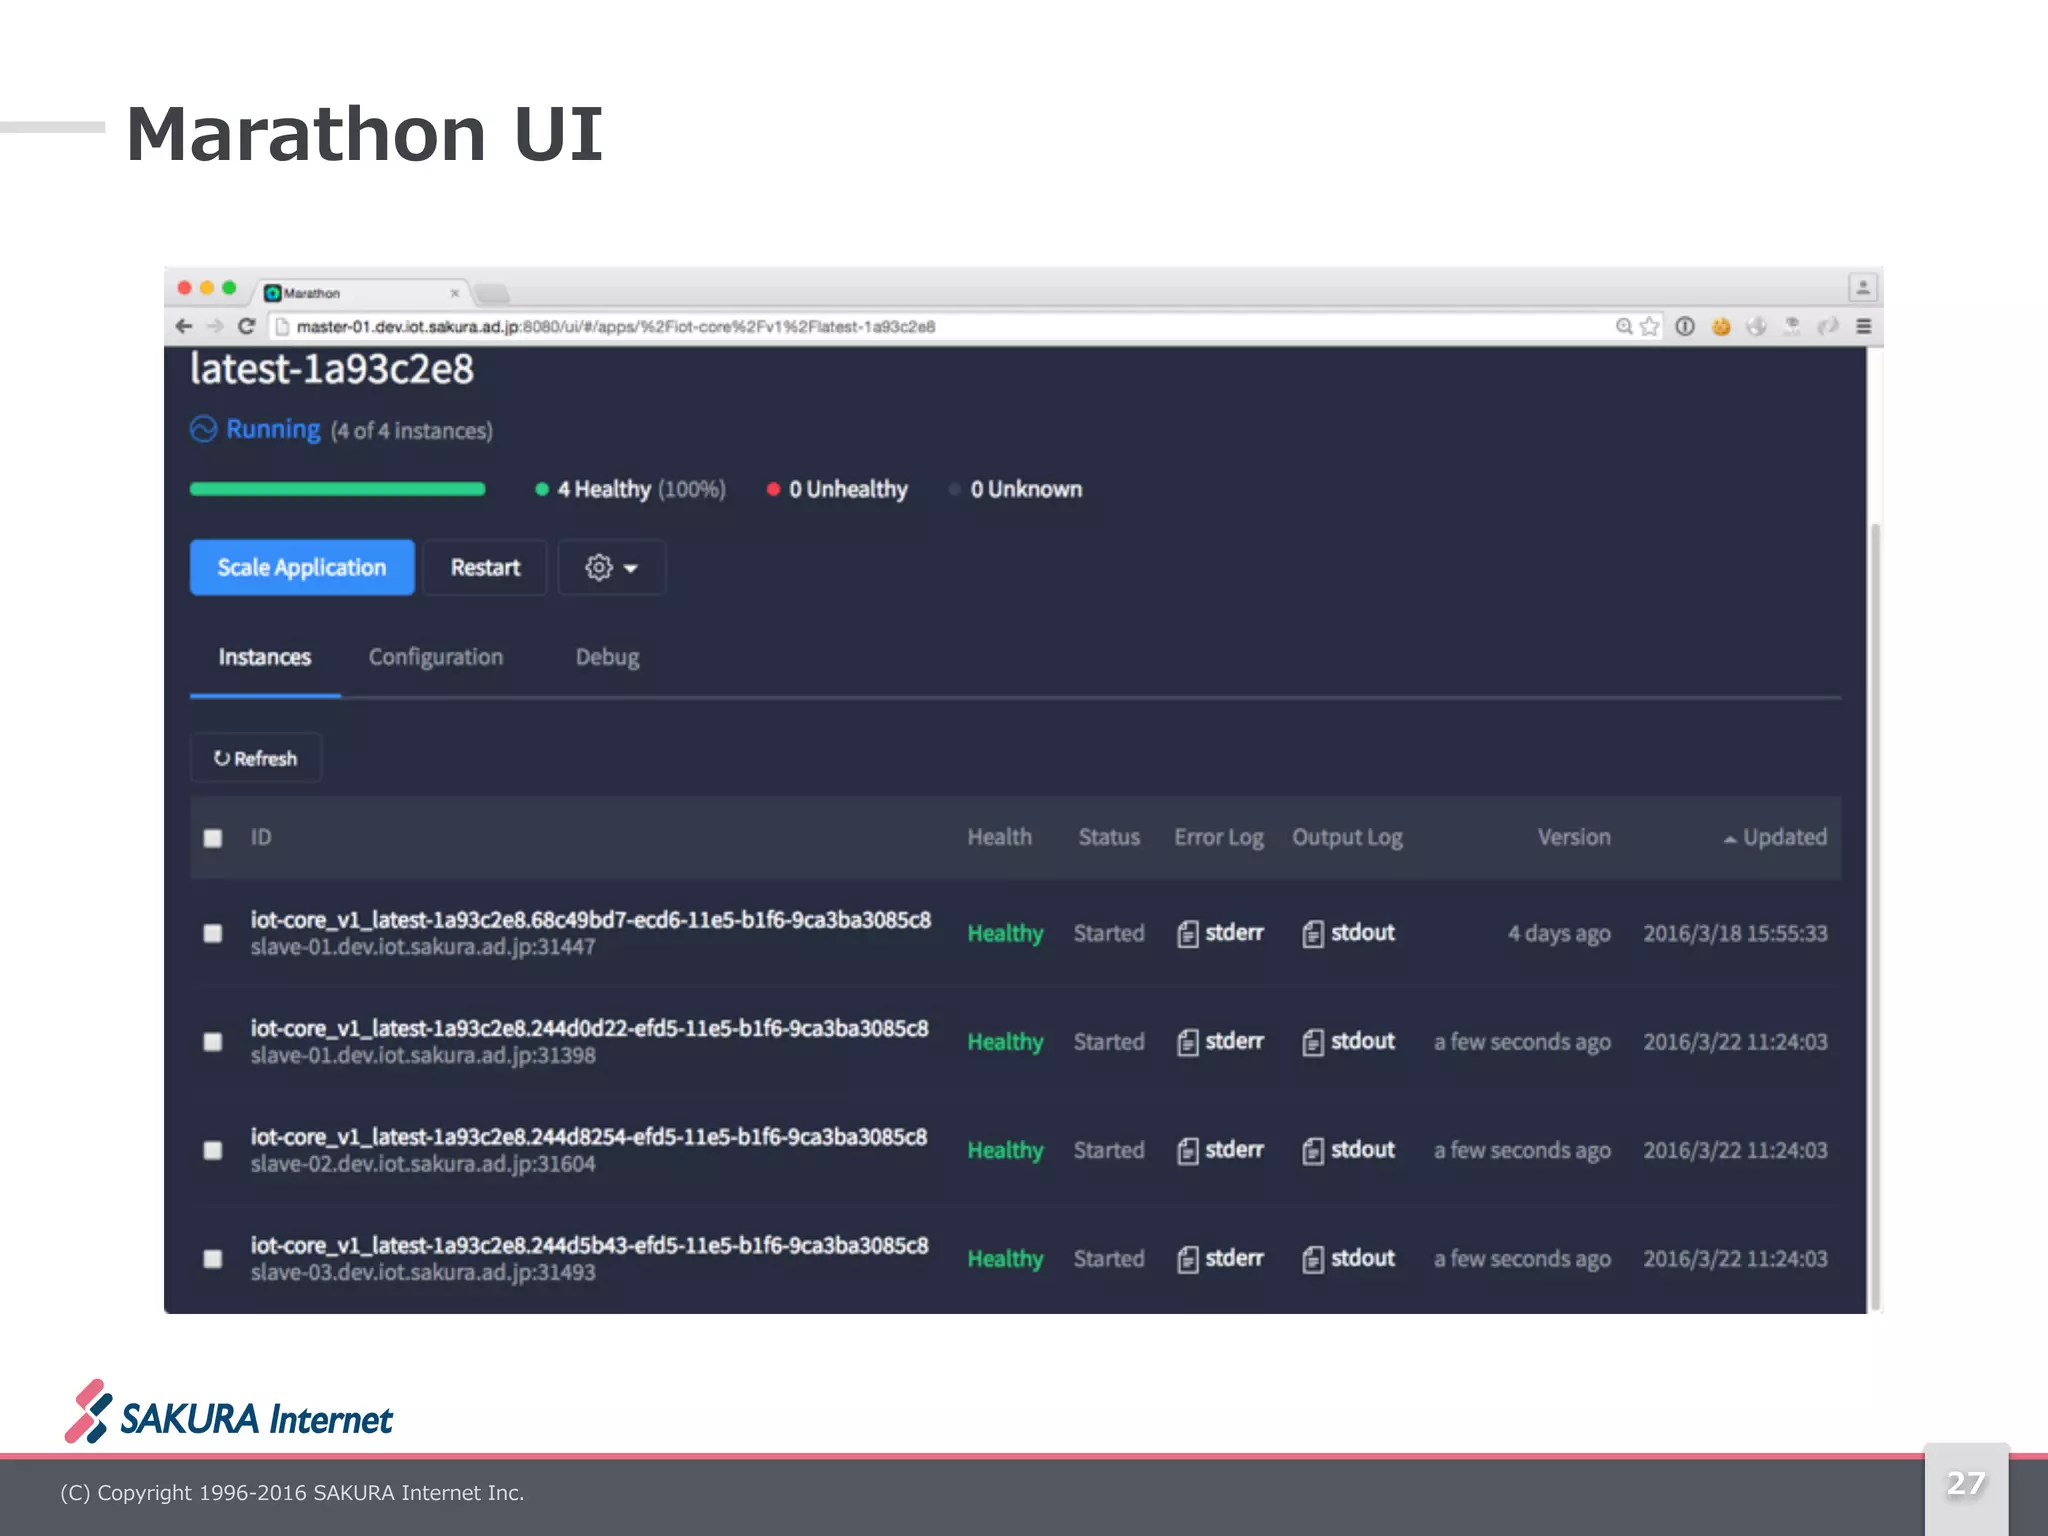Click the Scale Application button
Image resolution: width=2048 pixels, height=1536 pixels.
pos(302,568)
